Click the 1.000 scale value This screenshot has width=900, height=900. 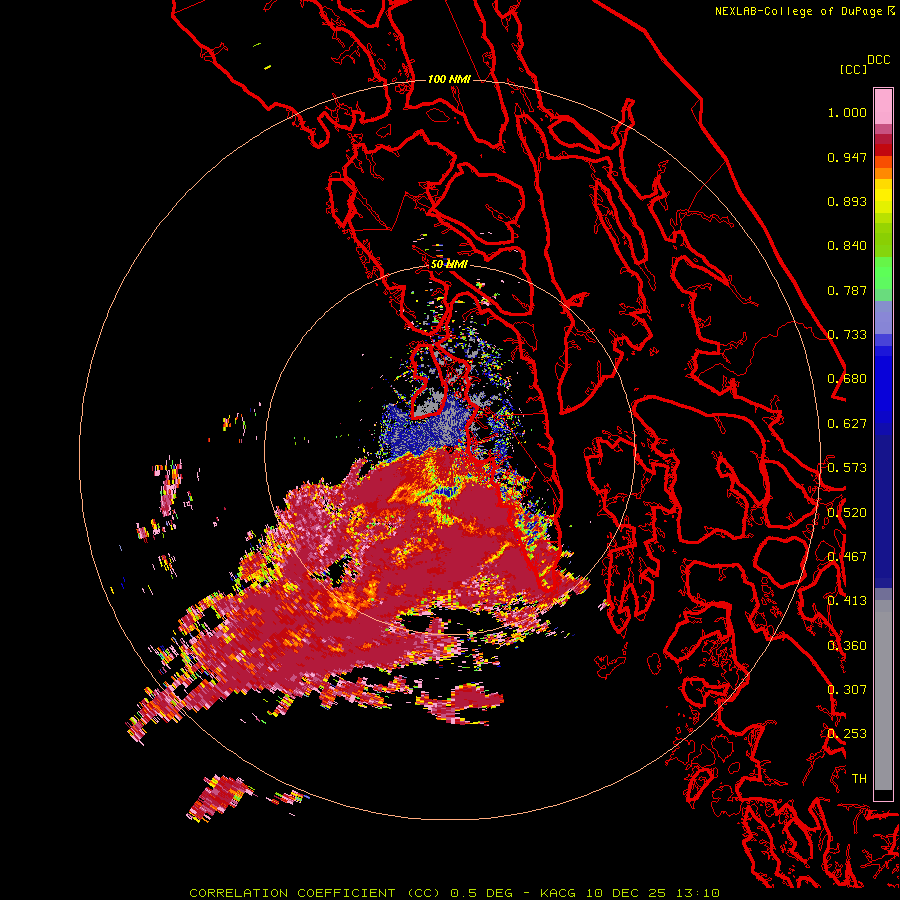[x=847, y=112]
